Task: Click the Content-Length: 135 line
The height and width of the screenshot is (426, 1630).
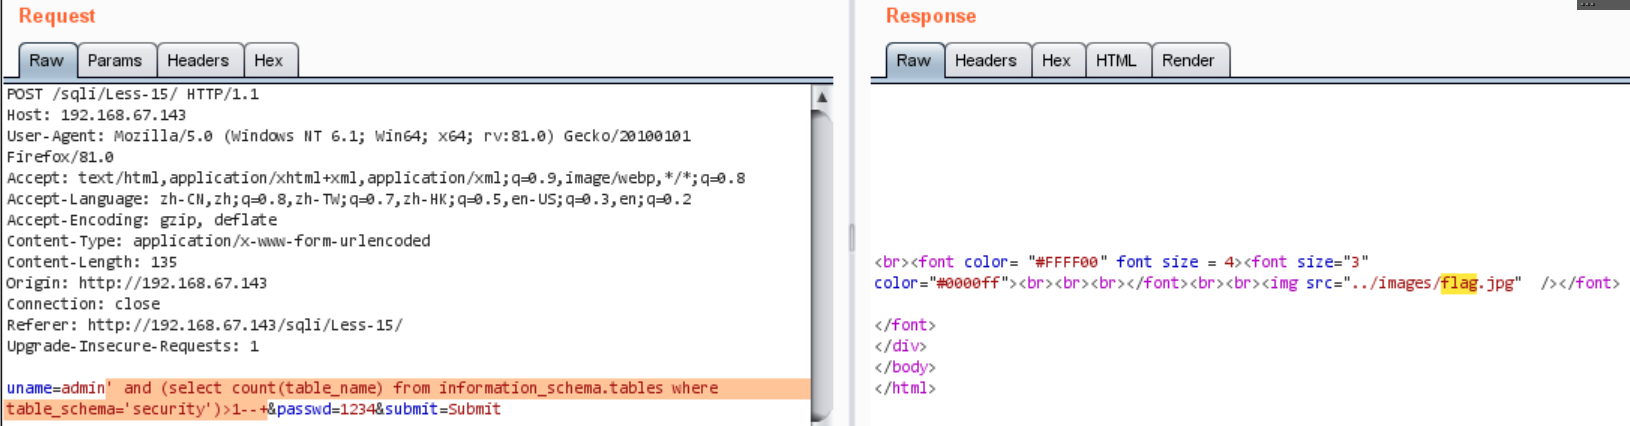Action: tap(92, 262)
